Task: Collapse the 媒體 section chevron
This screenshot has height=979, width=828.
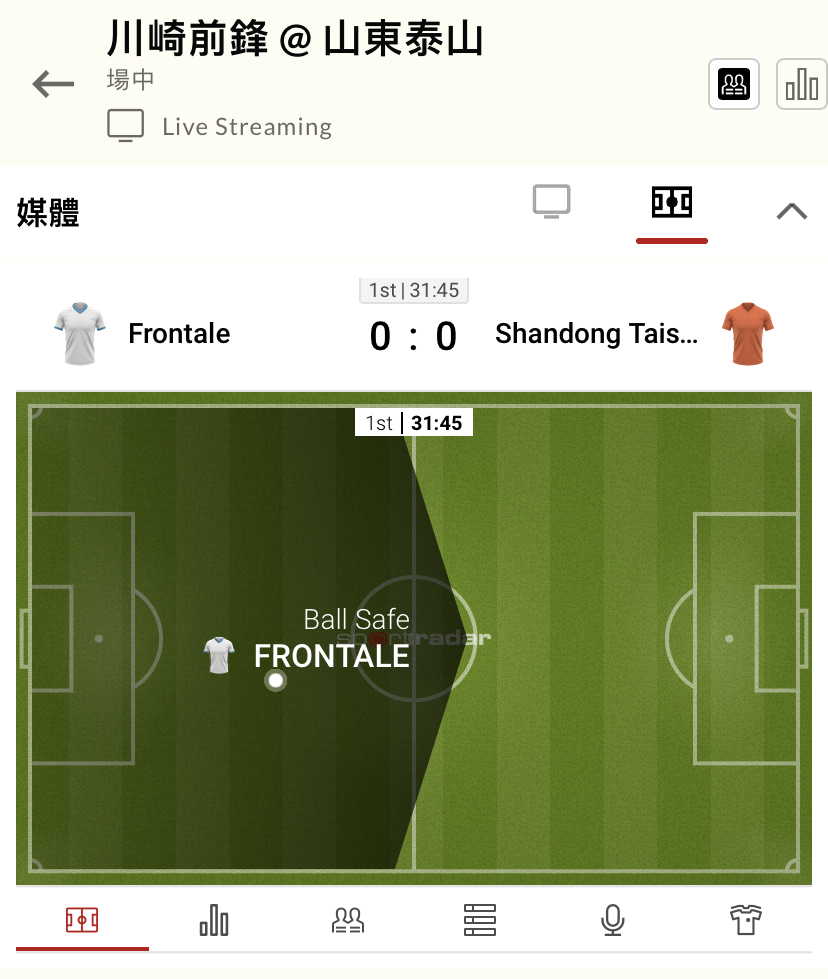Action: [792, 211]
